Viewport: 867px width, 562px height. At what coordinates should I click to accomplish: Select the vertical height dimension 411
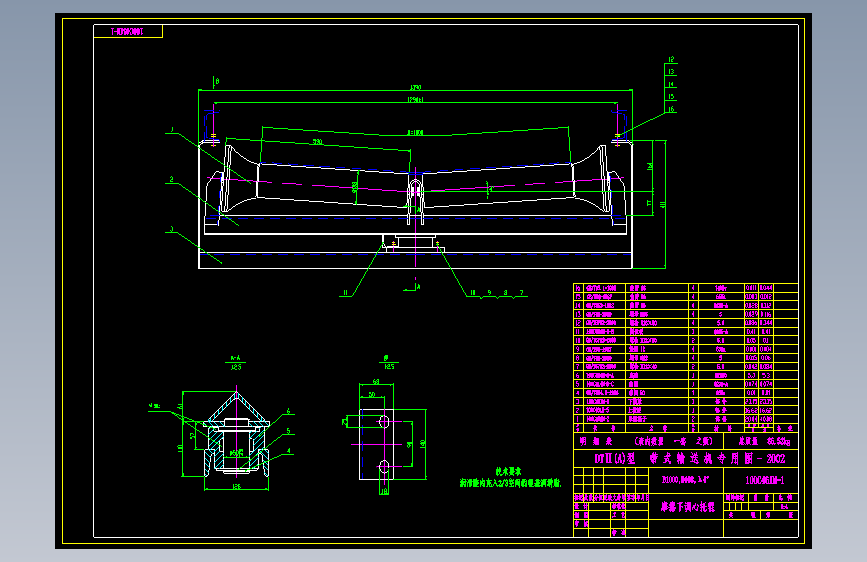pyautogui.click(x=662, y=204)
